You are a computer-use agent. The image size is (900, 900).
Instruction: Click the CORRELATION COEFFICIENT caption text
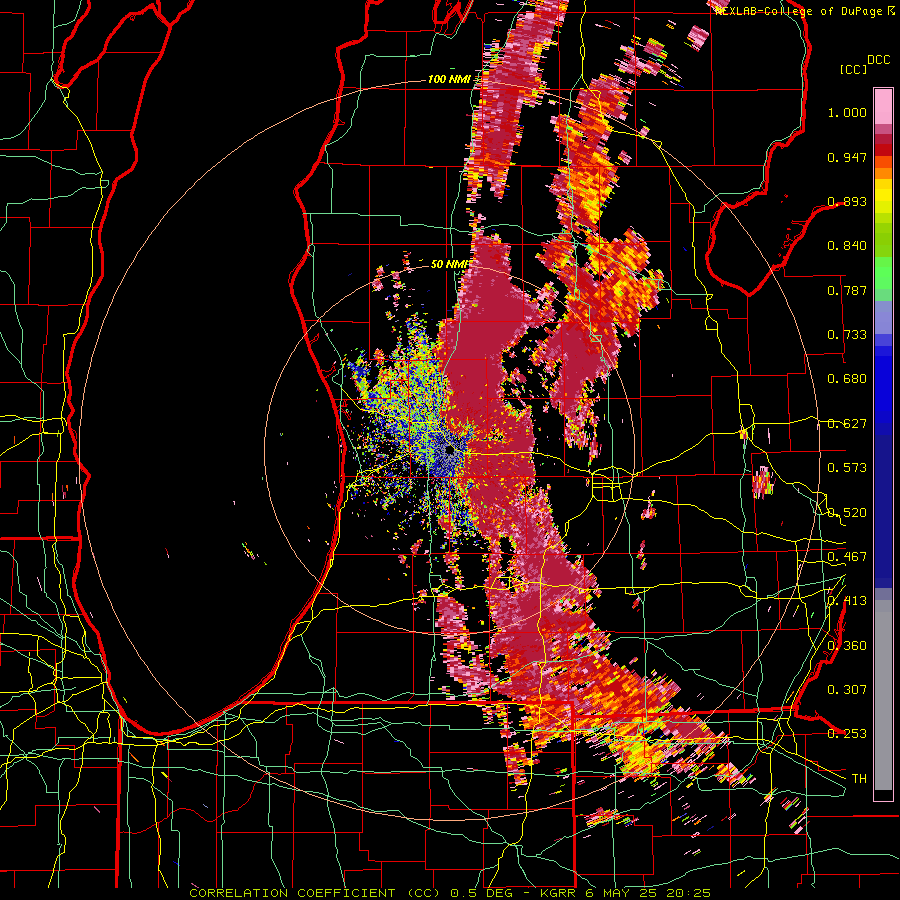click(451, 893)
